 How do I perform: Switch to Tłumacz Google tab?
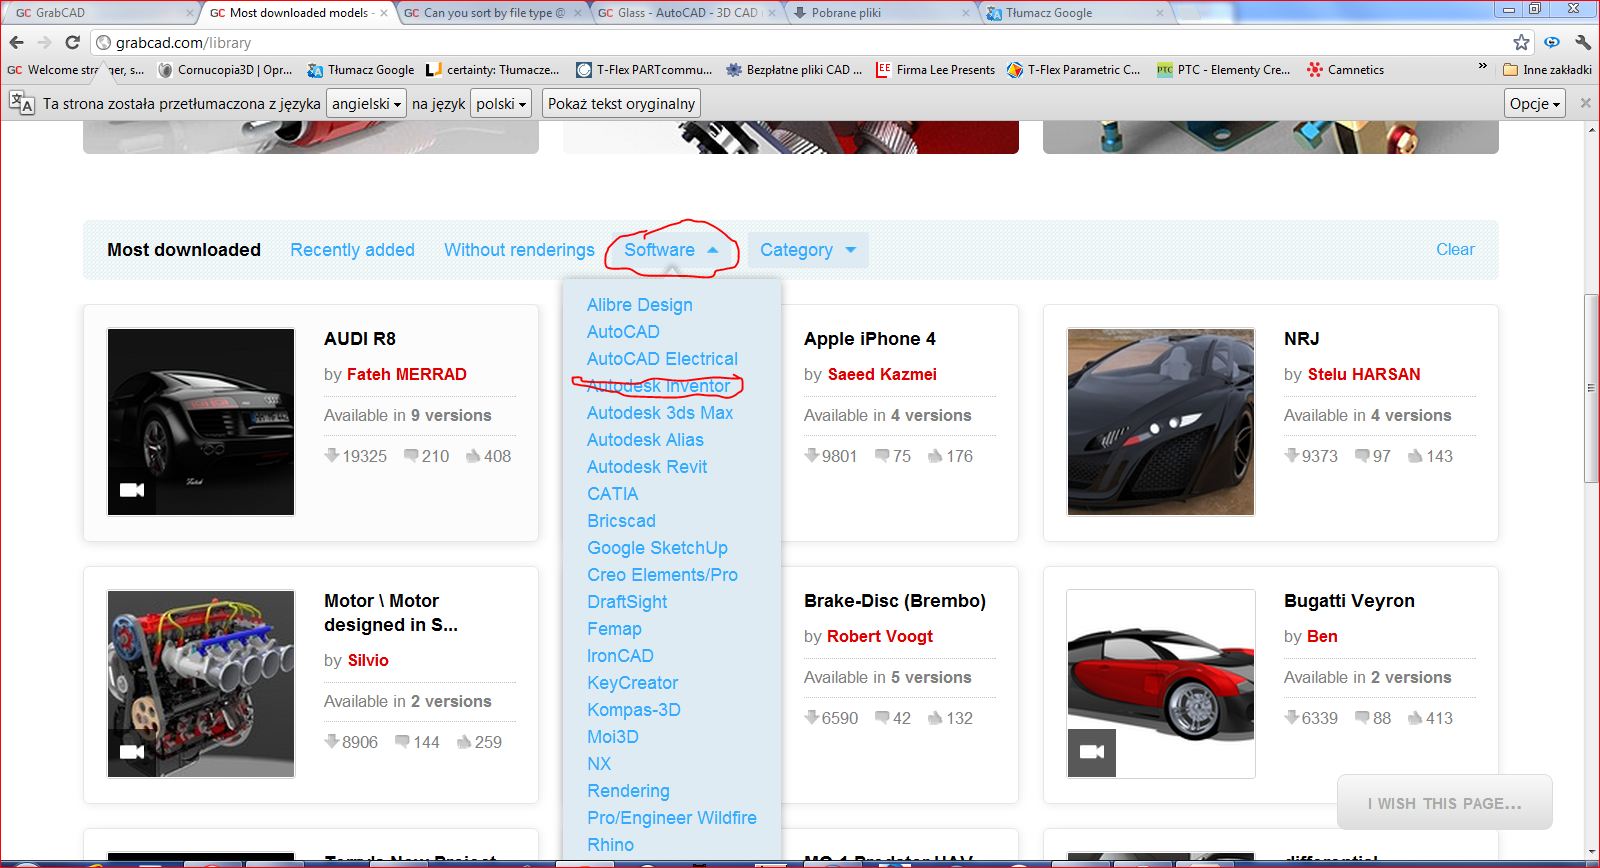pyautogui.click(x=1075, y=13)
